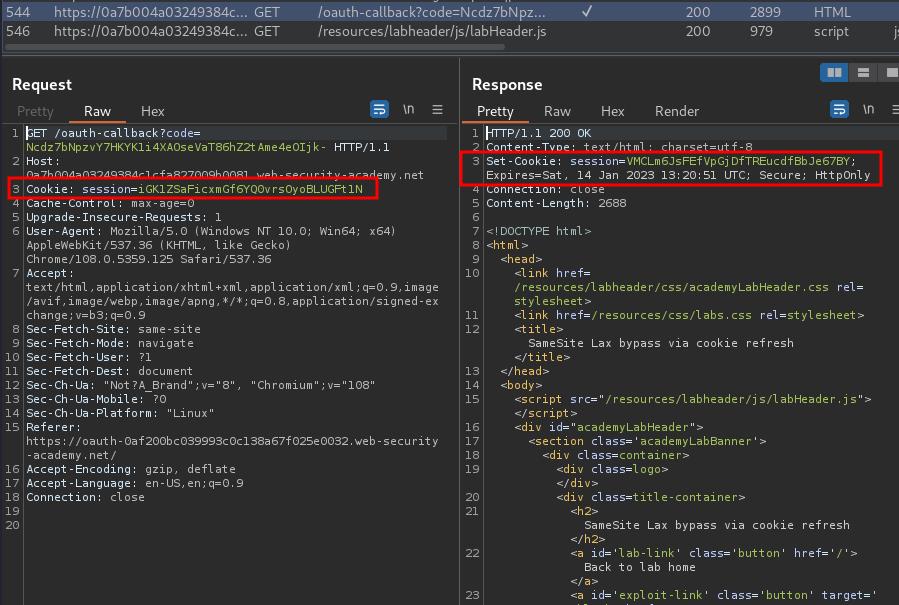Click Sec-Fetch-Mode: navigate header

(110, 343)
